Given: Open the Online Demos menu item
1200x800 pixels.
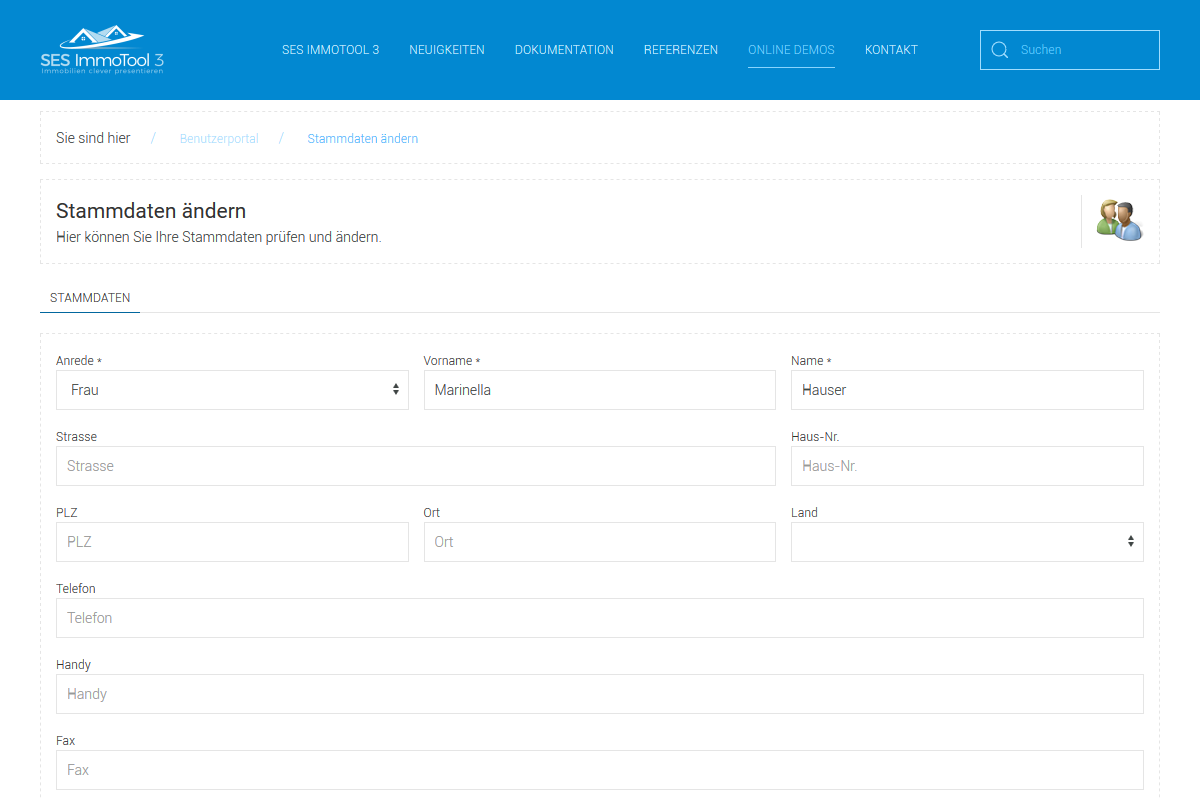Looking at the screenshot, I should pos(791,50).
